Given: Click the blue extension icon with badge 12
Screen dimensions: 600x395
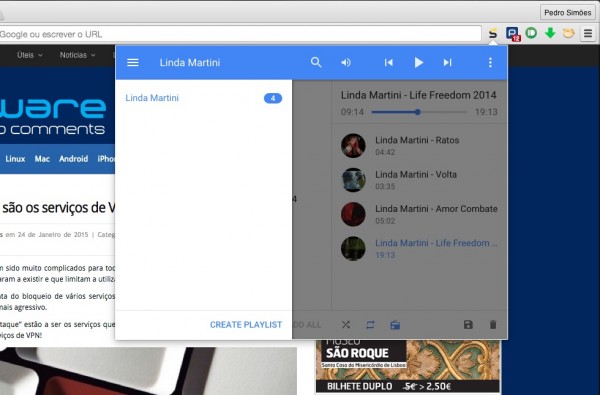Looking at the screenshot, I should (x=512, y=34).
